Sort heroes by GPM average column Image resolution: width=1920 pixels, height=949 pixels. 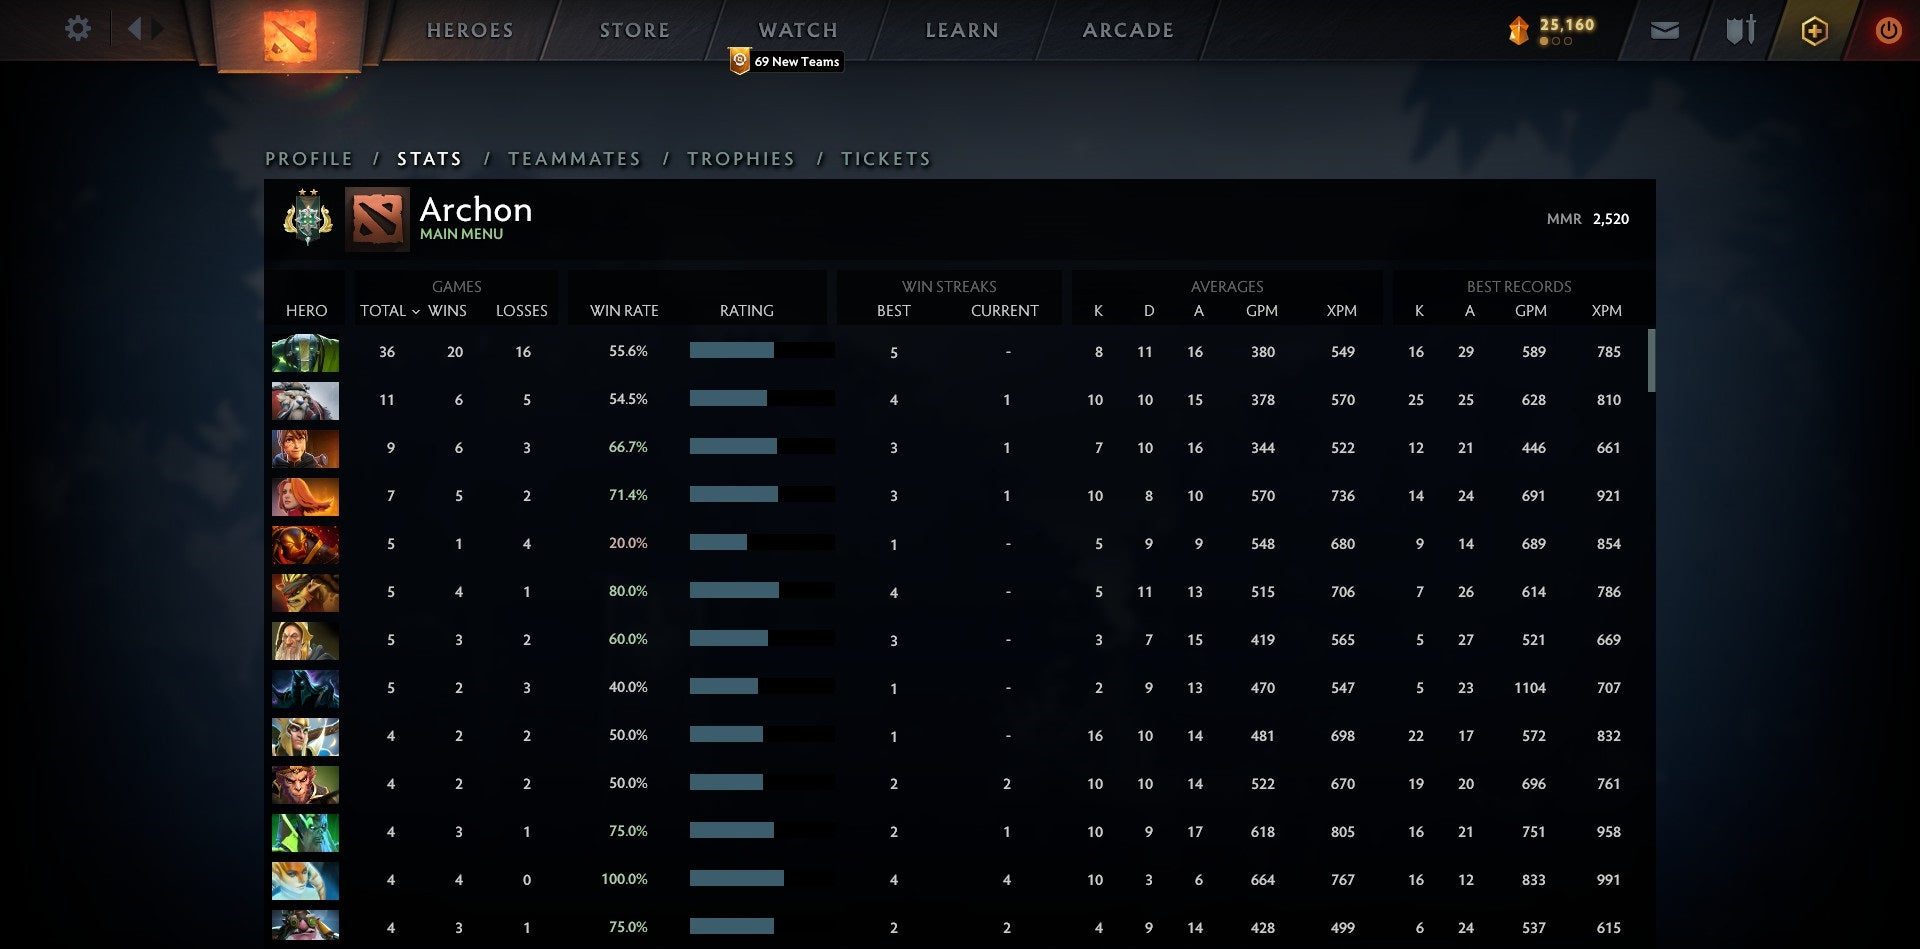(x=1261, y=311)
